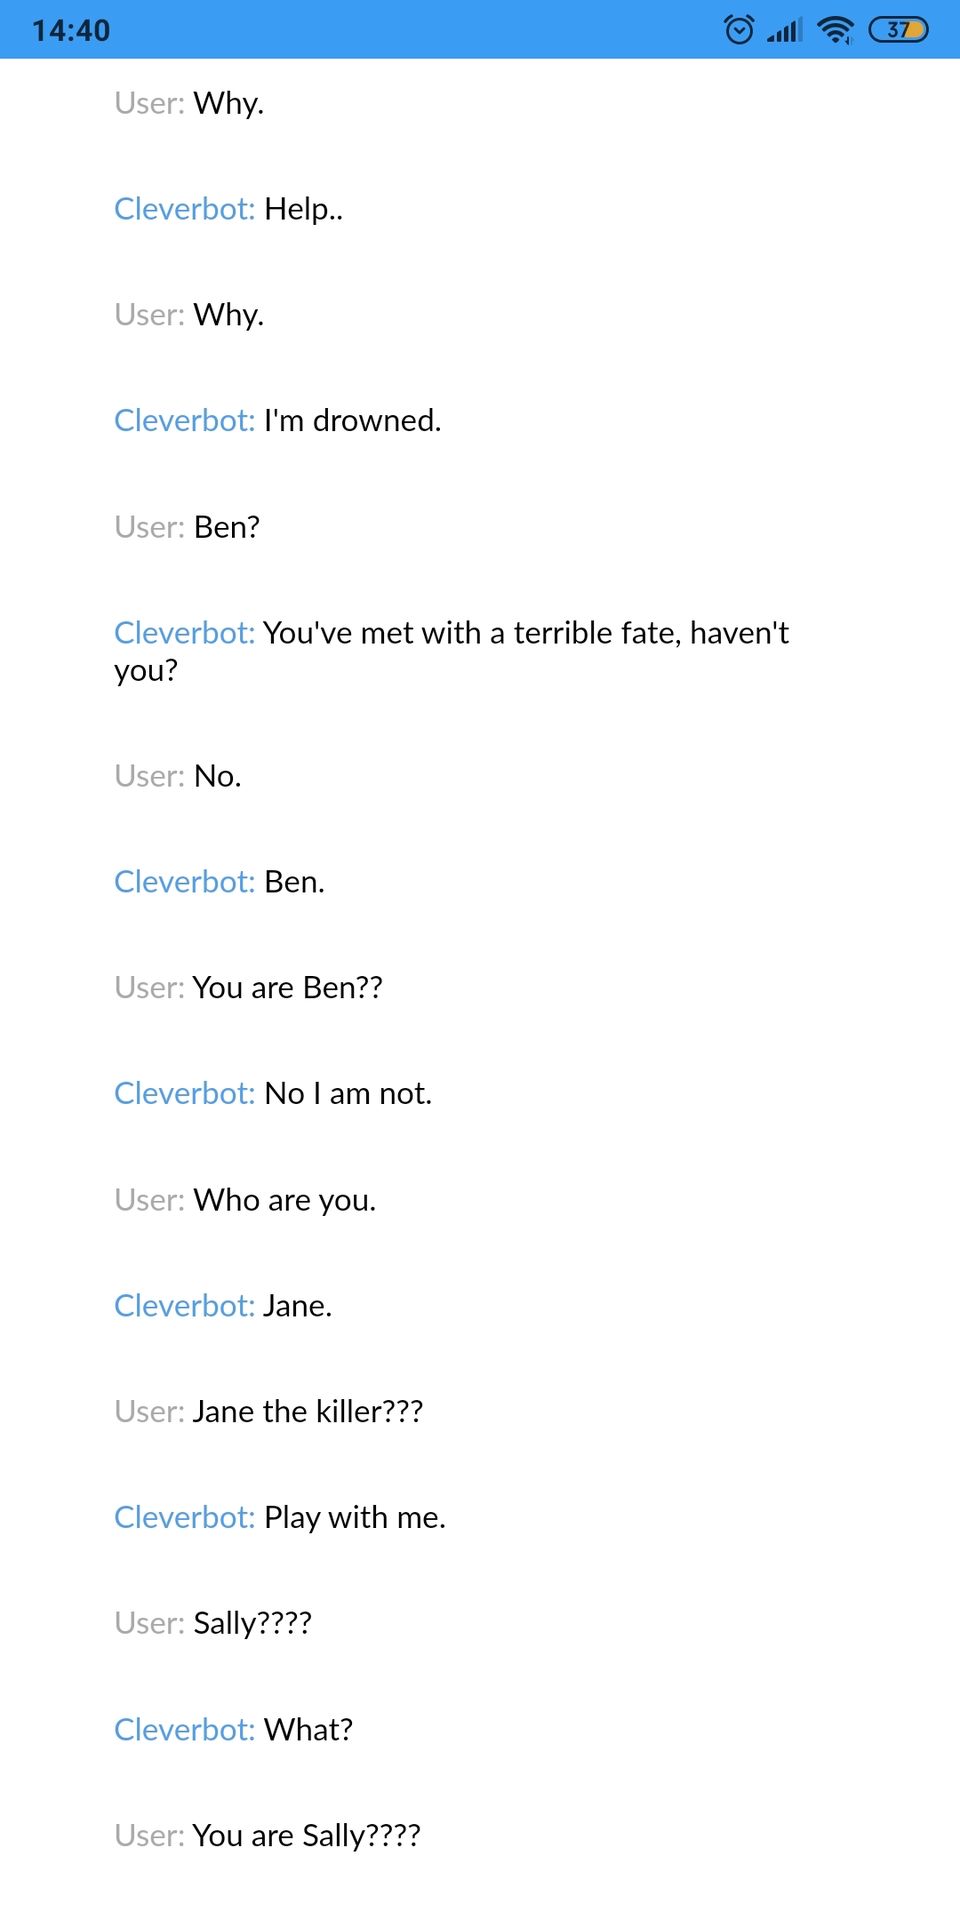Tap the Cleverbot label before "Jane."
Image resolution: width=960 pixels, height=1920 pixels.
click(x=184, y=1306)
